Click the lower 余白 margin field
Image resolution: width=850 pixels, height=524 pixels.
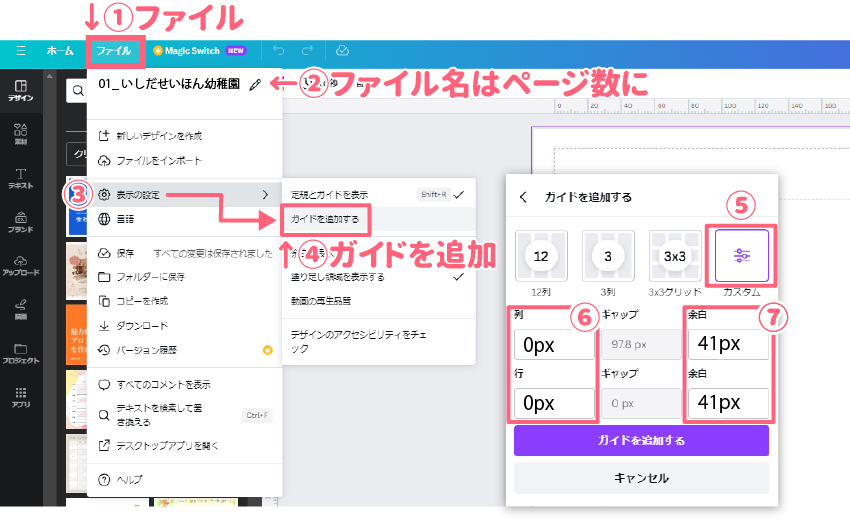coord(729,403)
